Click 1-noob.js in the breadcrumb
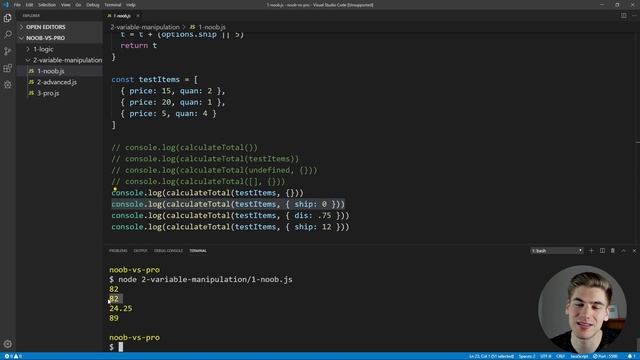640x360 pixels. click(208, 27)
